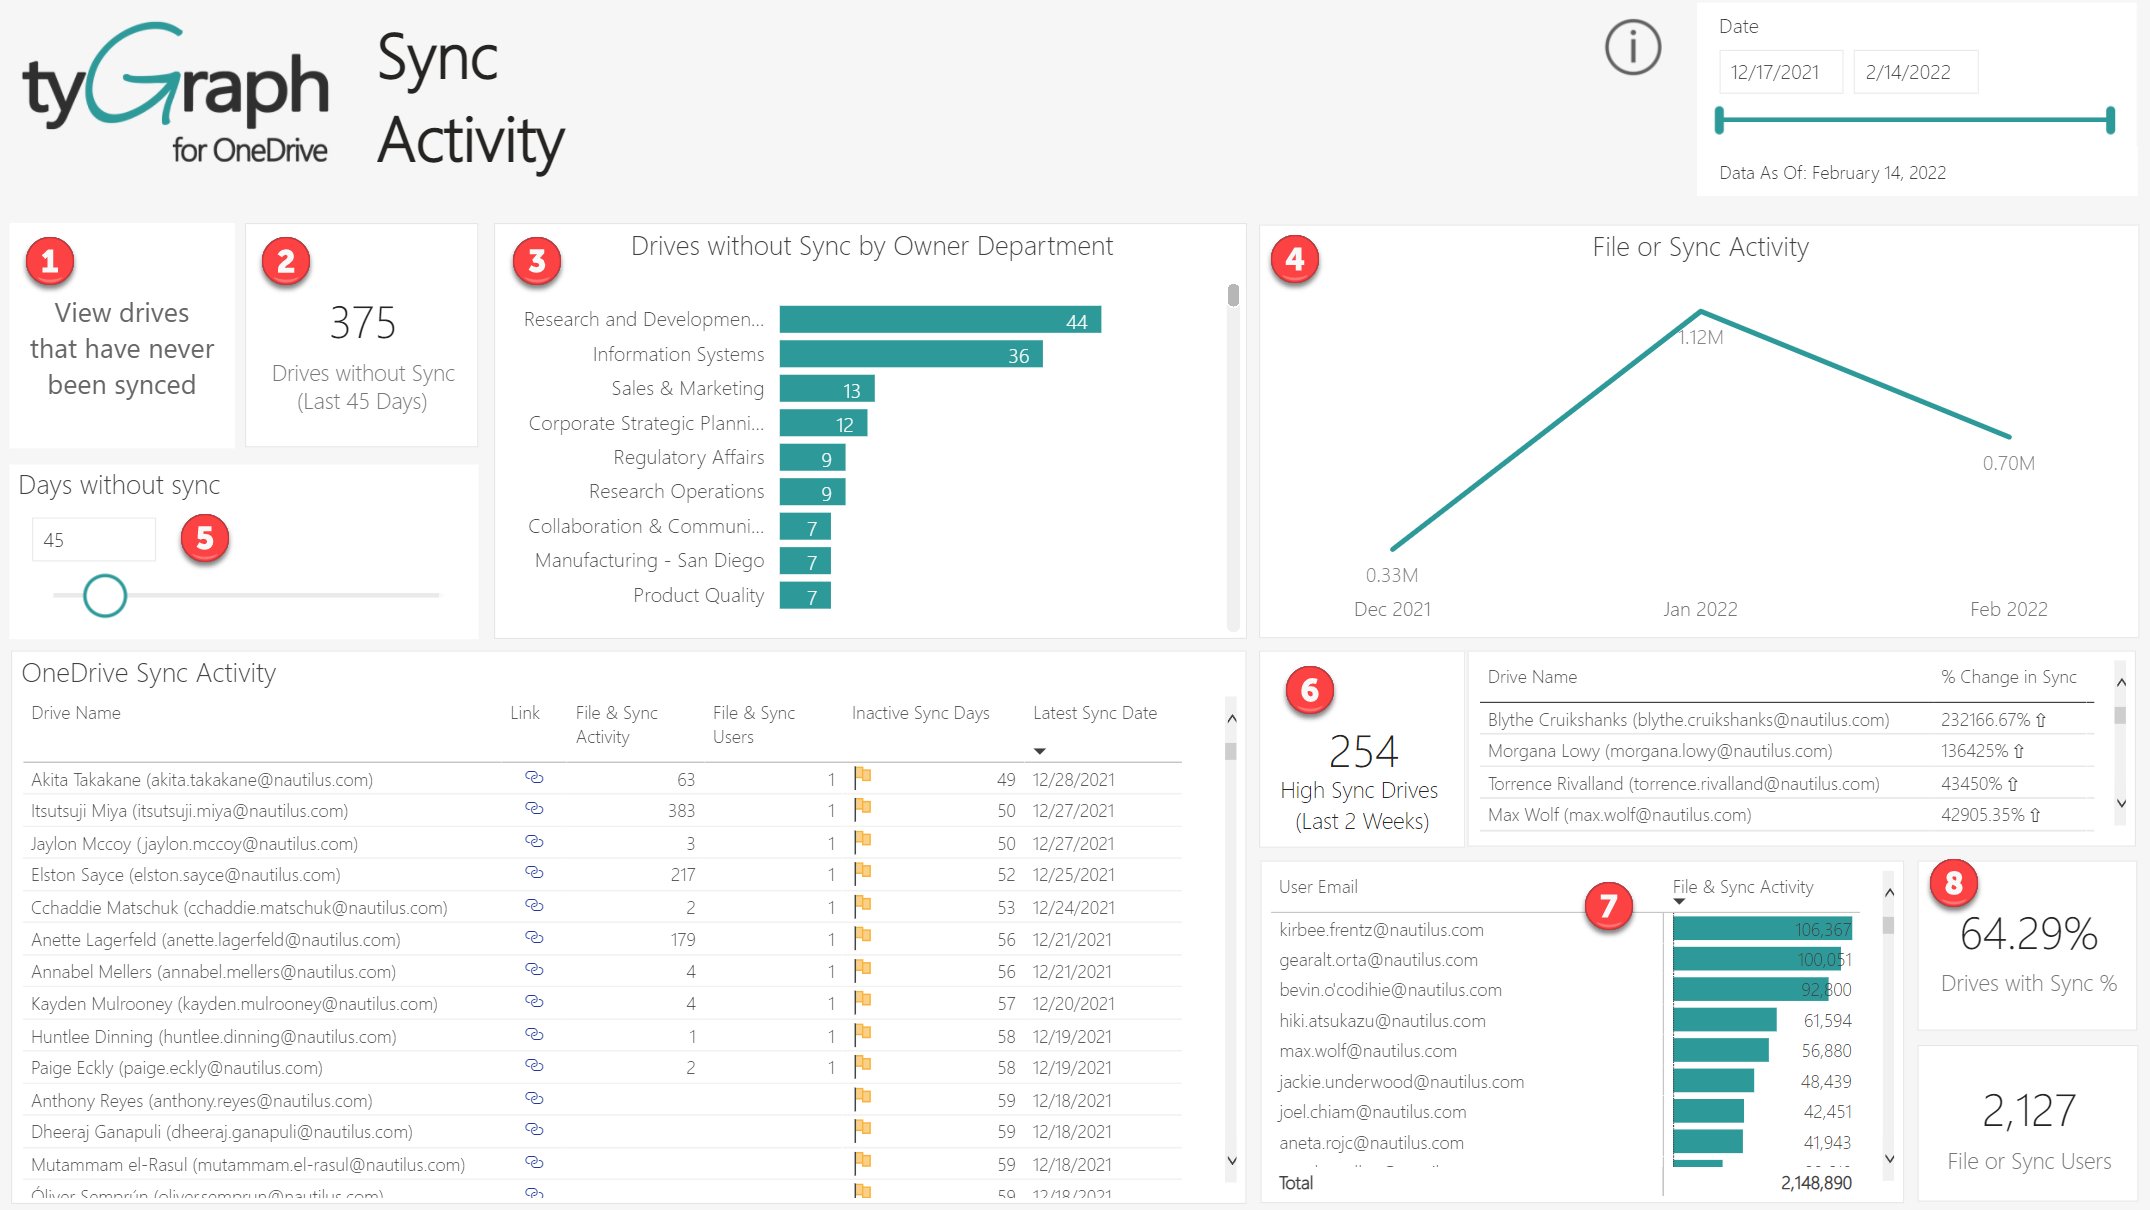
Task: Sort File & Sync Activity column arrow
Action: click(1679, 902)
